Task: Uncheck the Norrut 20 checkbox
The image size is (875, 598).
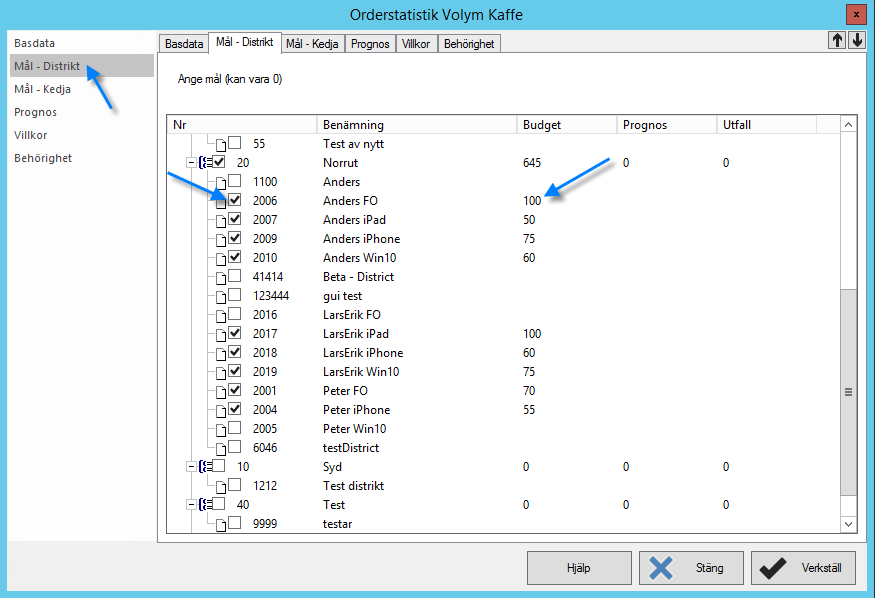Action: click(219, 162)
